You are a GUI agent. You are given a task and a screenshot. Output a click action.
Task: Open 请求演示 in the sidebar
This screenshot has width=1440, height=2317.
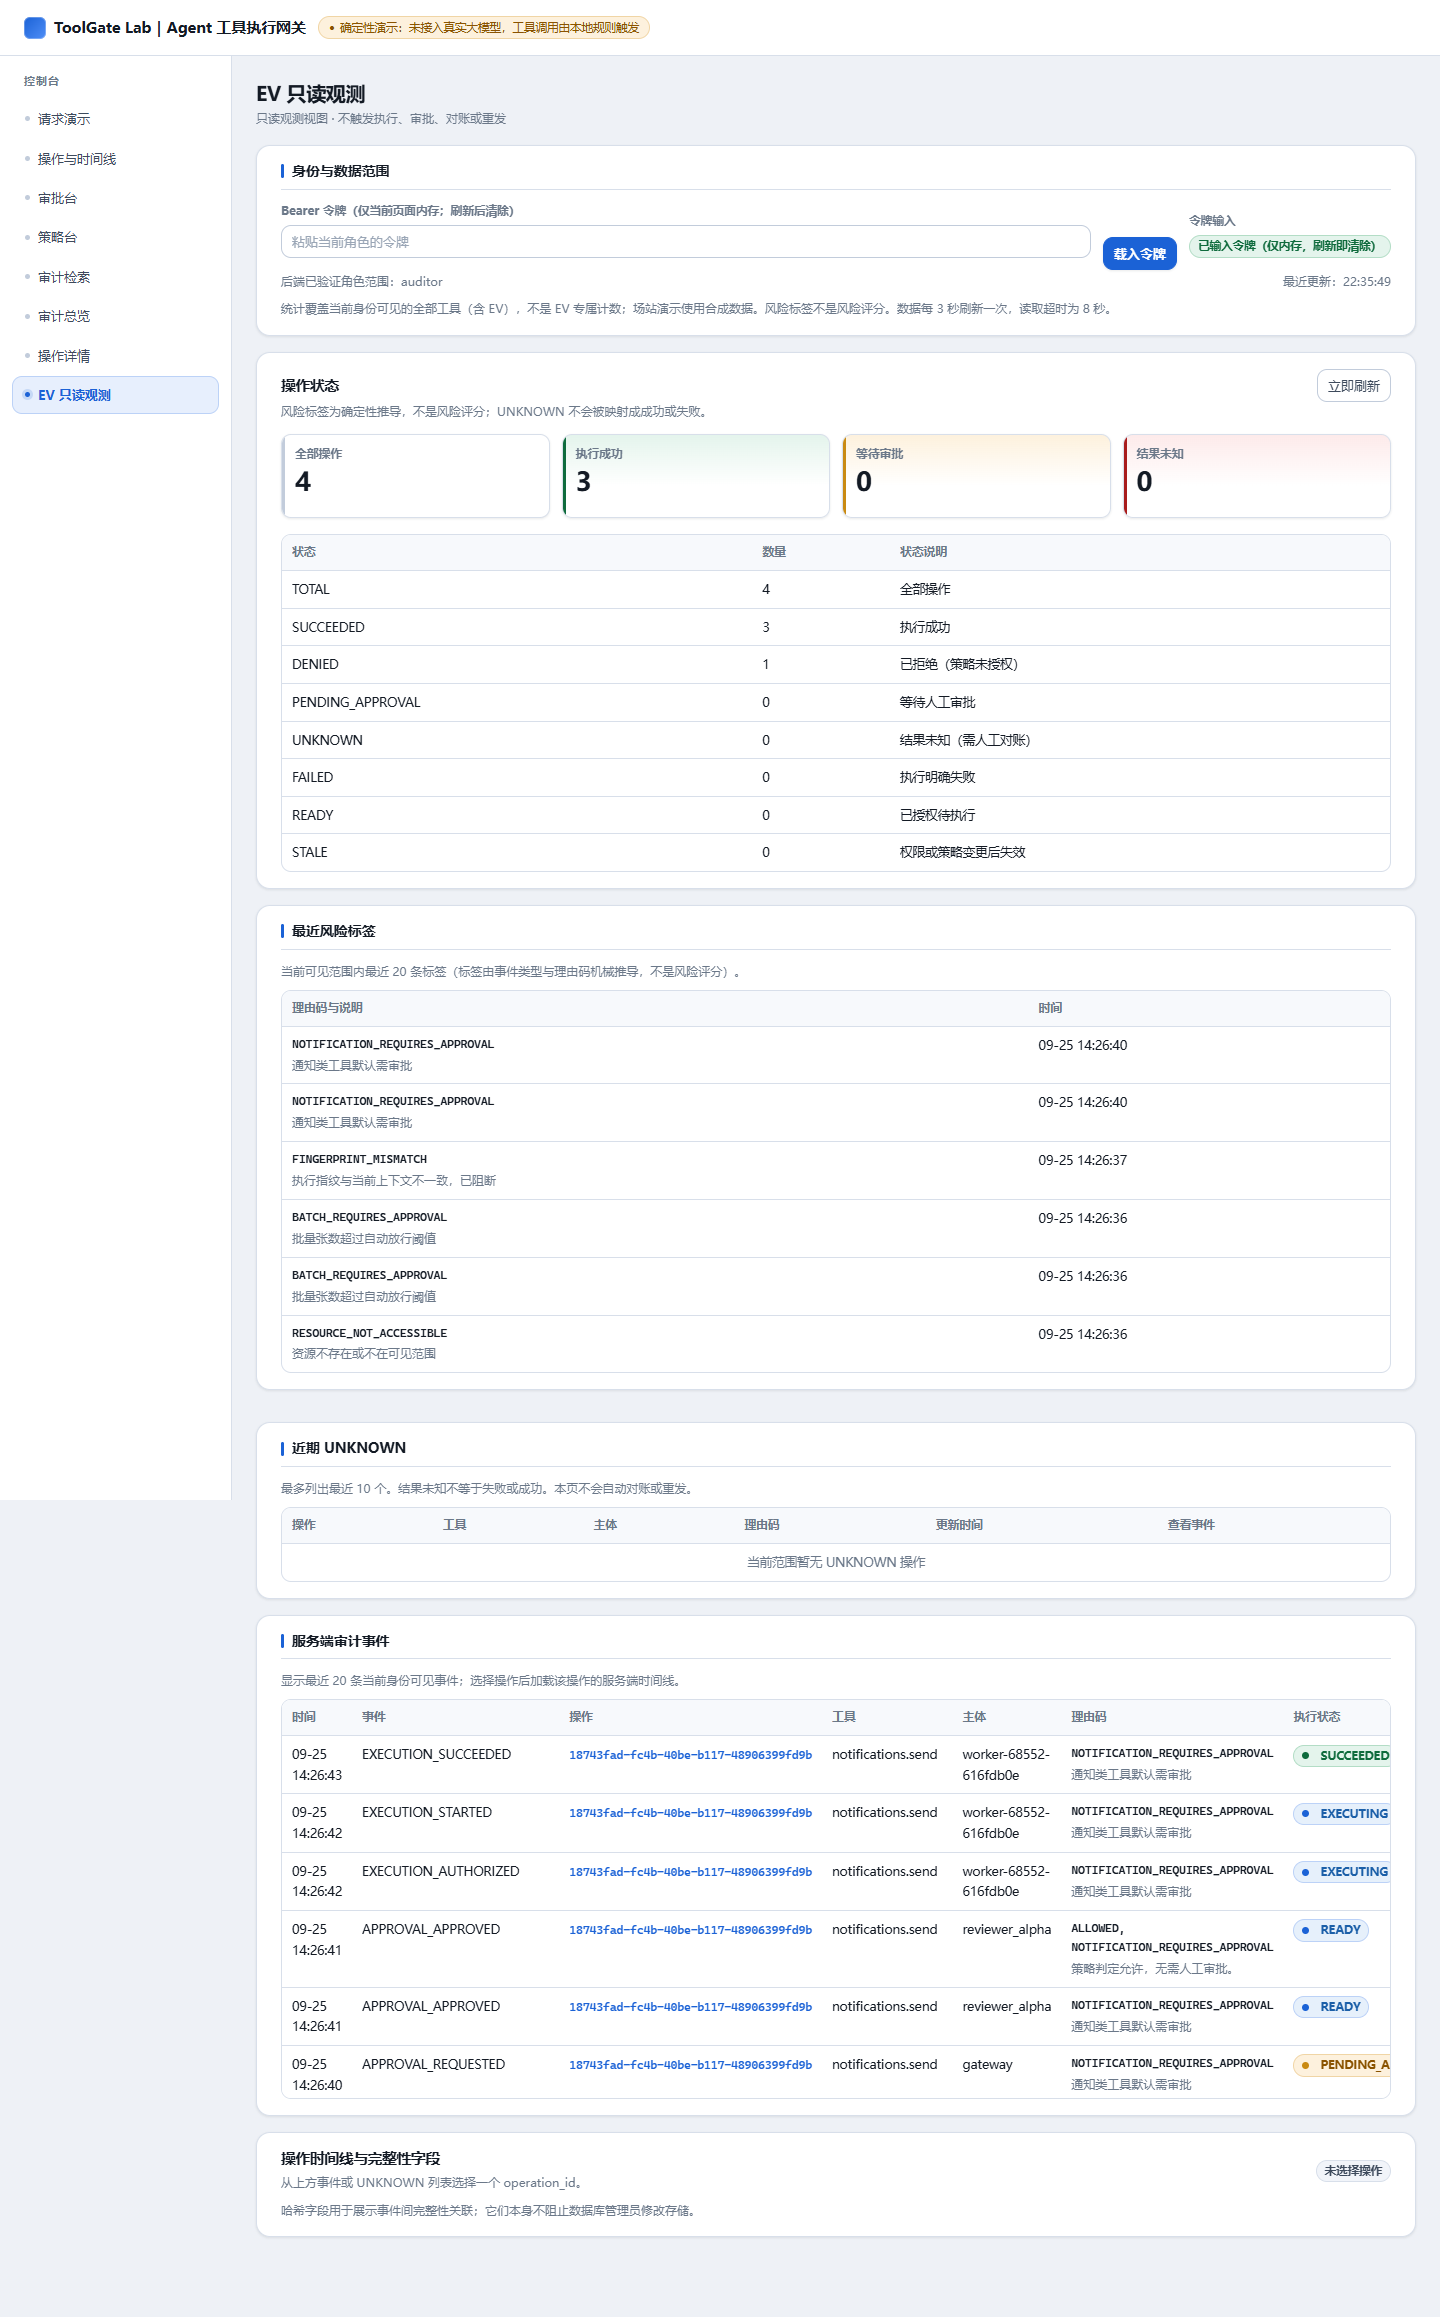tap(115, 119)
